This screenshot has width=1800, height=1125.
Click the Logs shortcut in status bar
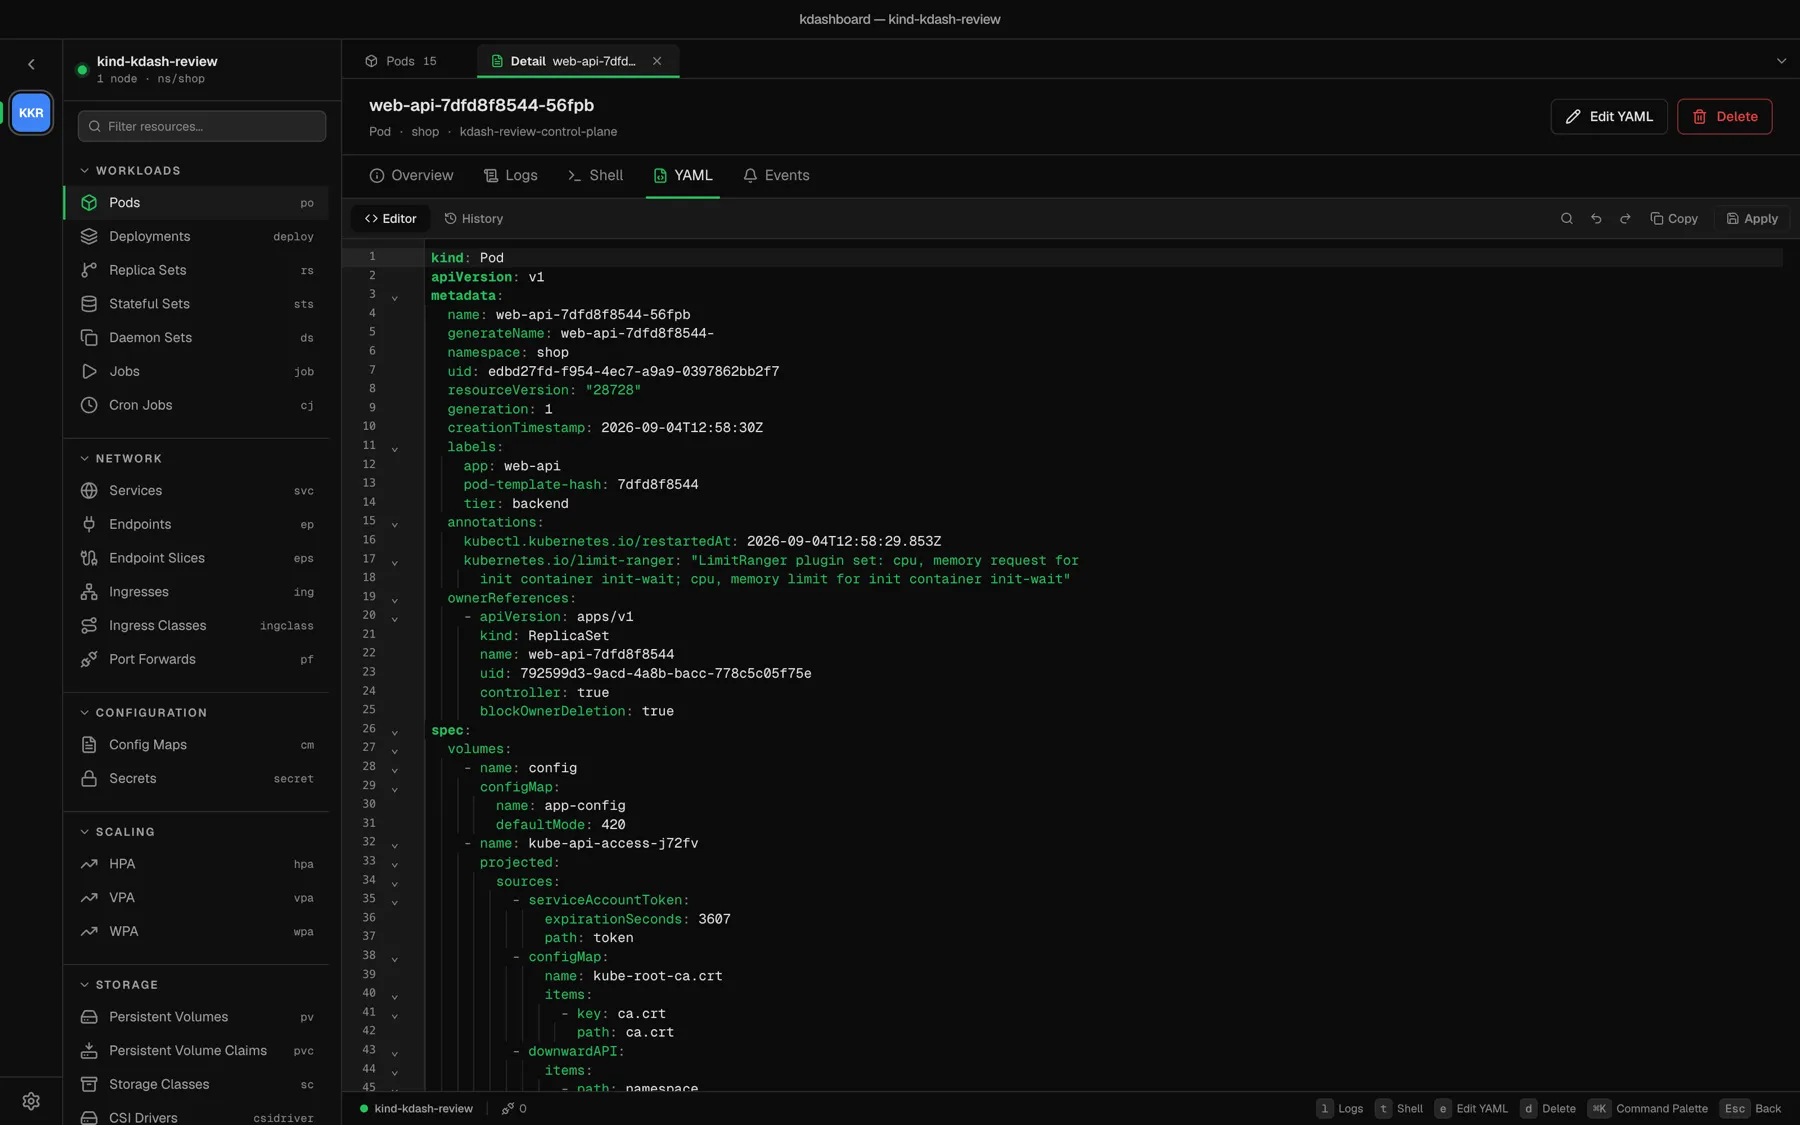coord(1340,1108)
